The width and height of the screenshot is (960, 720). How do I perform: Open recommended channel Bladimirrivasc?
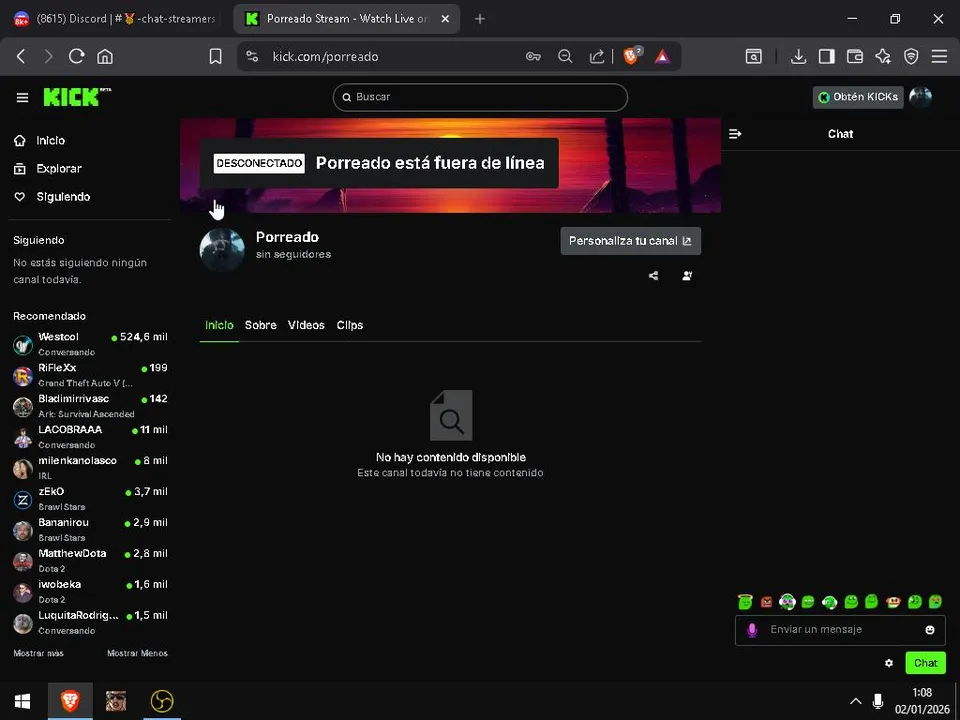pos(90,406)
